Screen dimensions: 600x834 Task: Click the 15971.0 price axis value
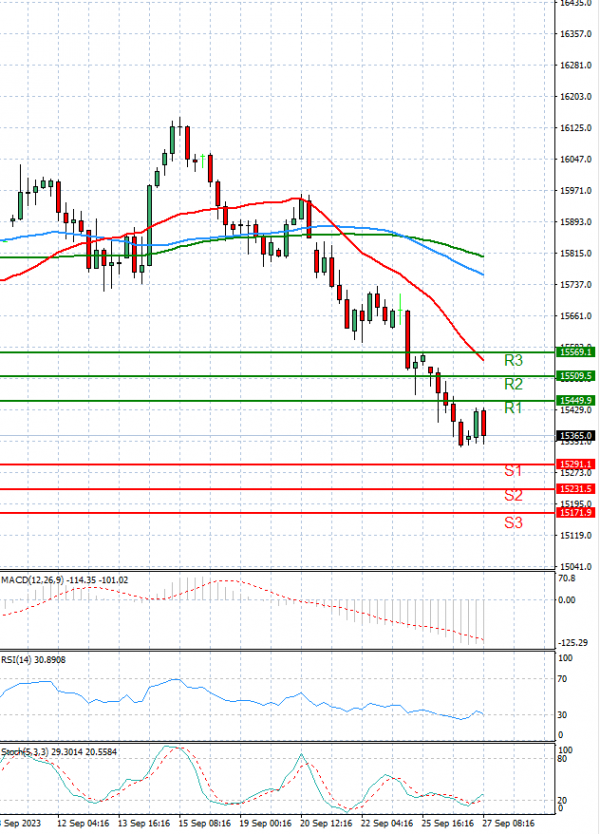576,191
